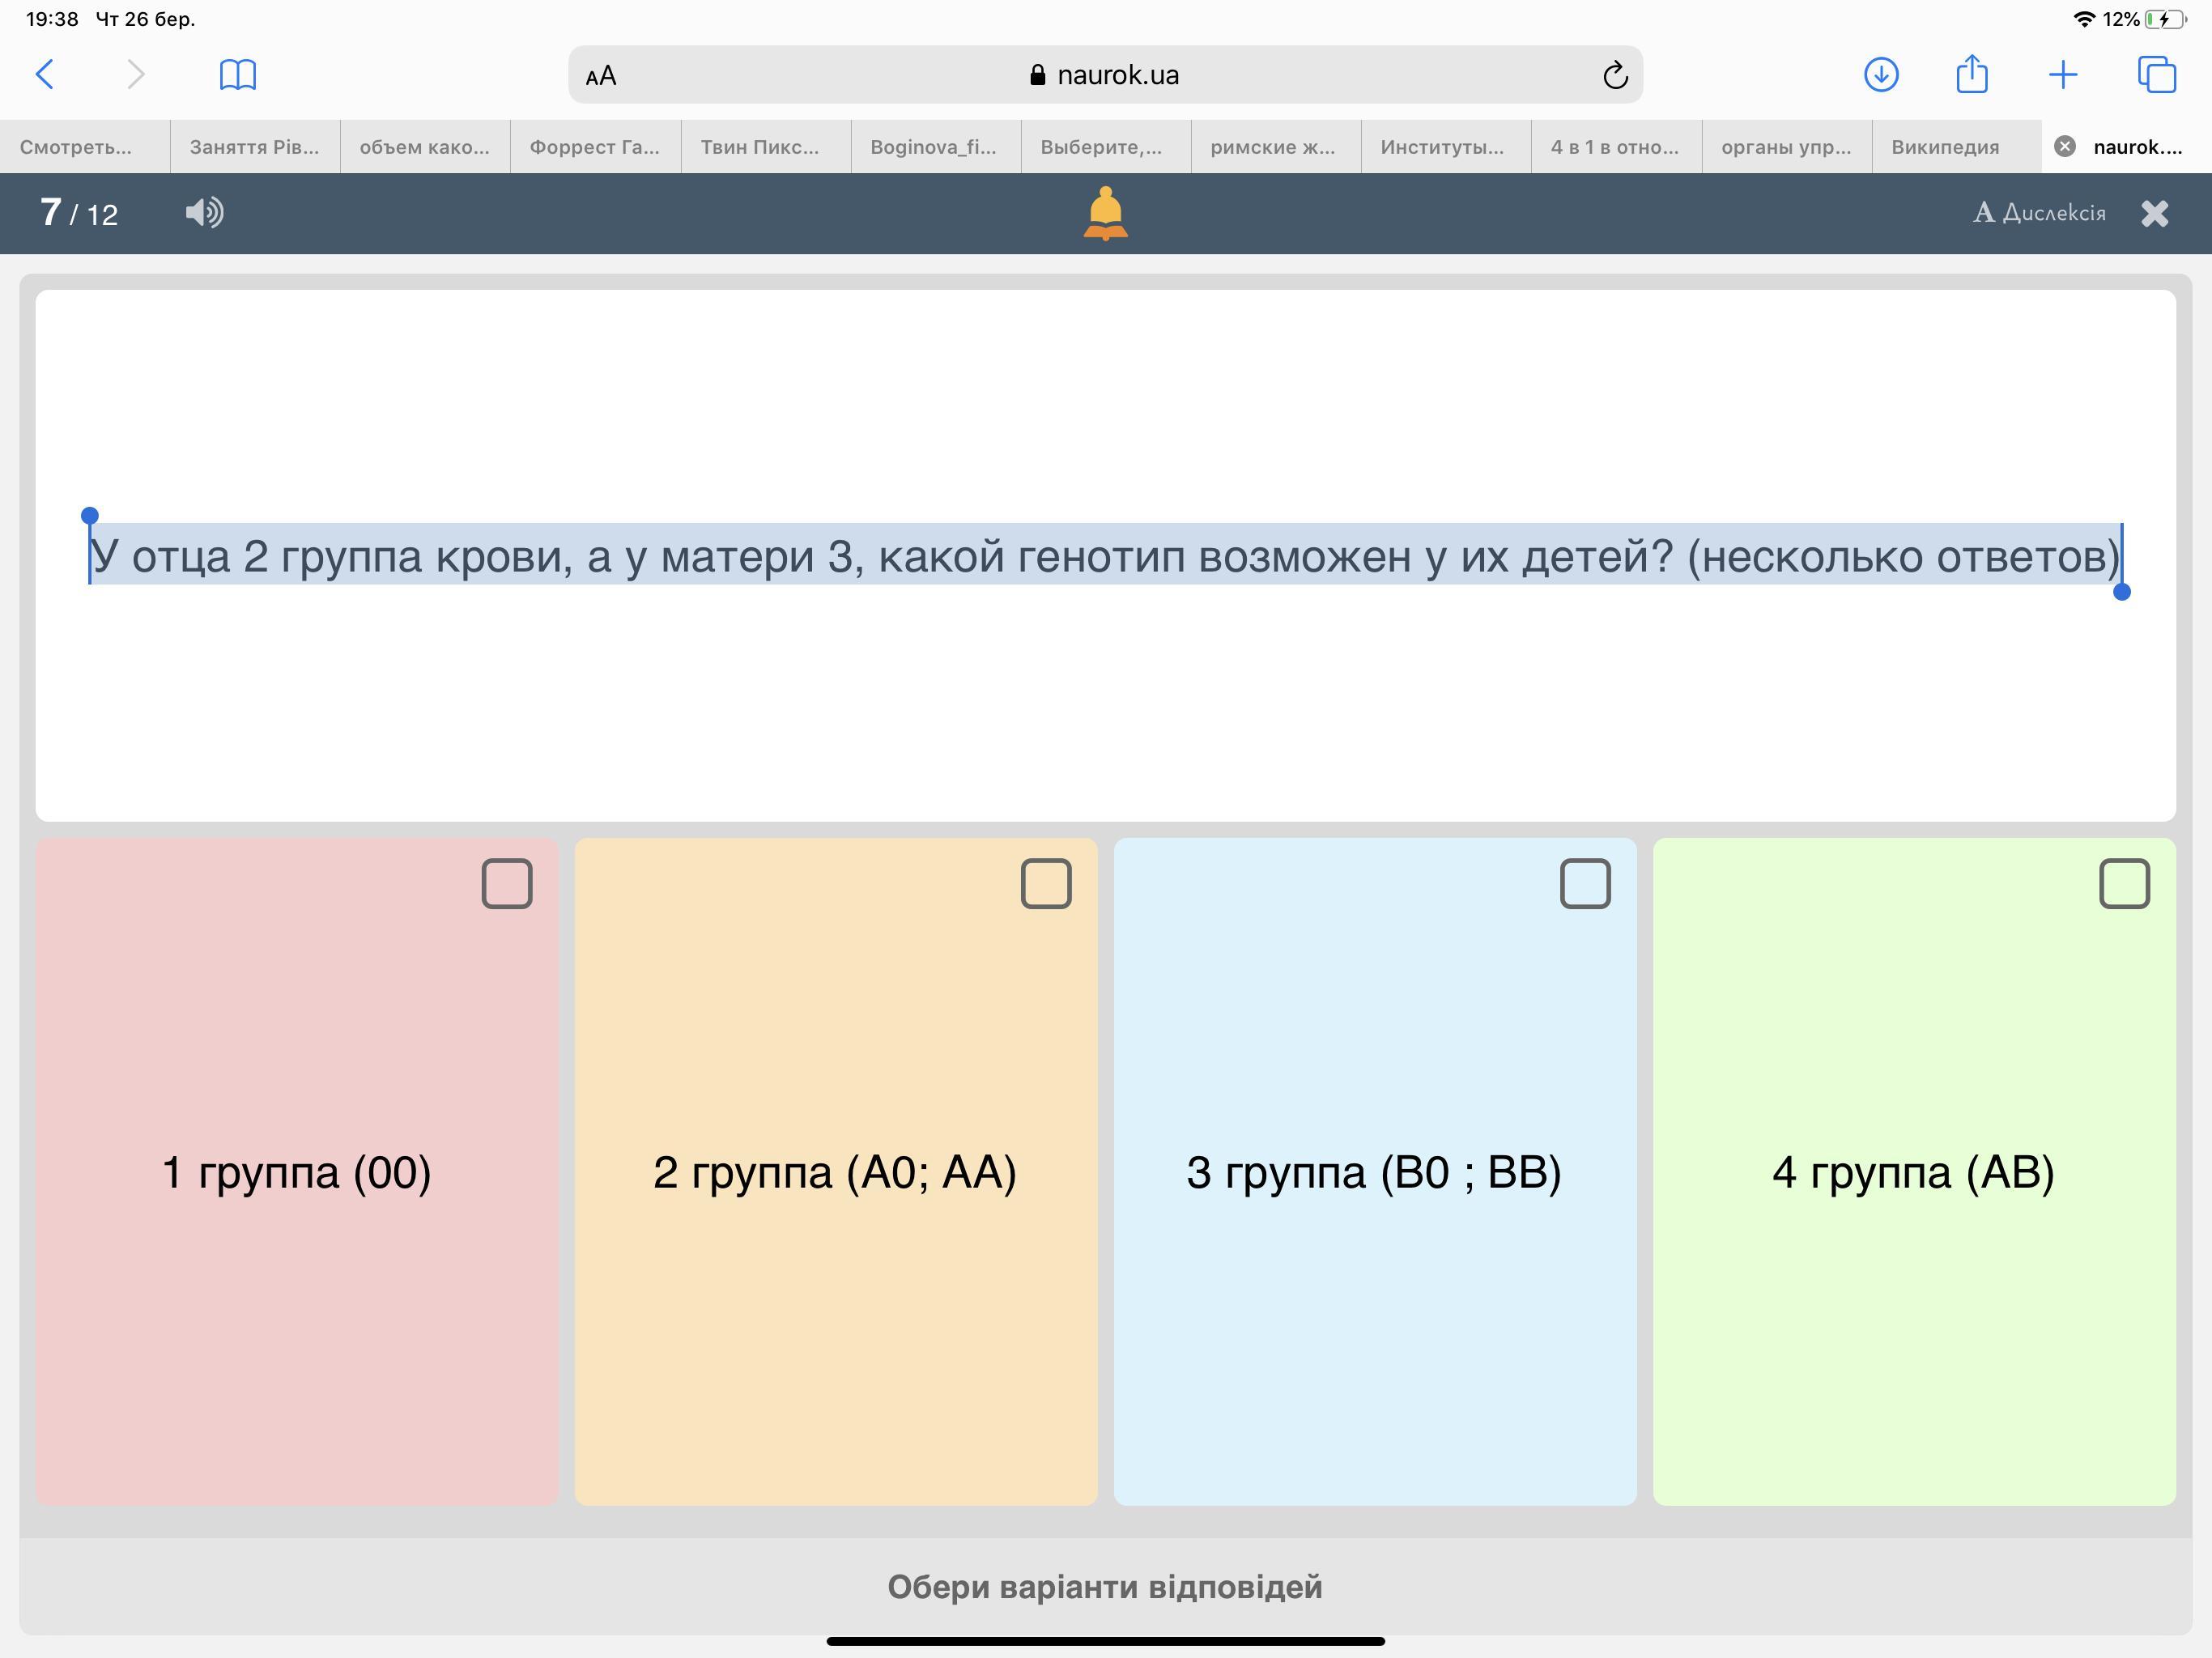Check the '2 группа (A0; AA)' checkbox

click(x=1046, y=884)
